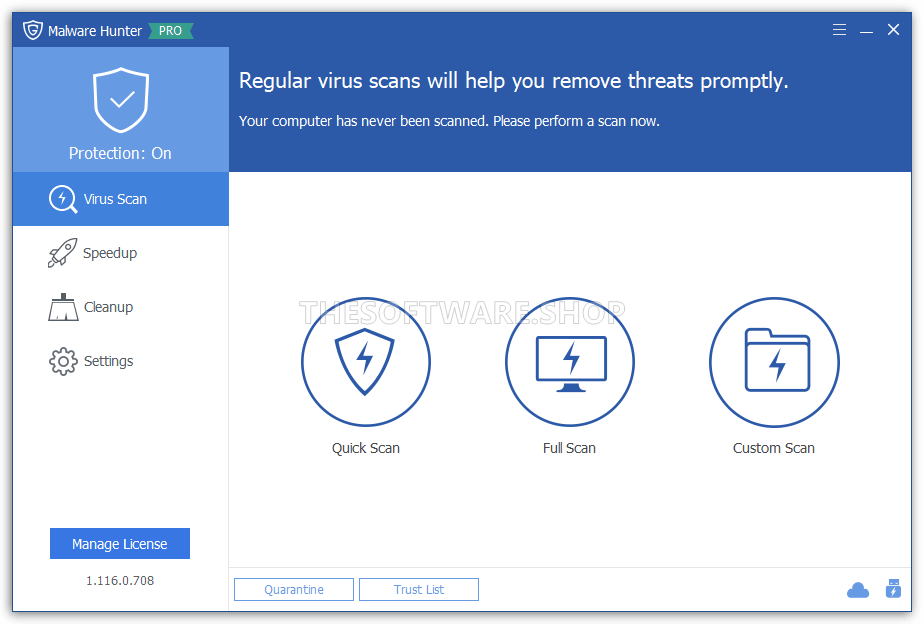The height and width of the screenshot is (624, 924).
Task: Click the Cleanup broom icon
Action: pos(63,307)
